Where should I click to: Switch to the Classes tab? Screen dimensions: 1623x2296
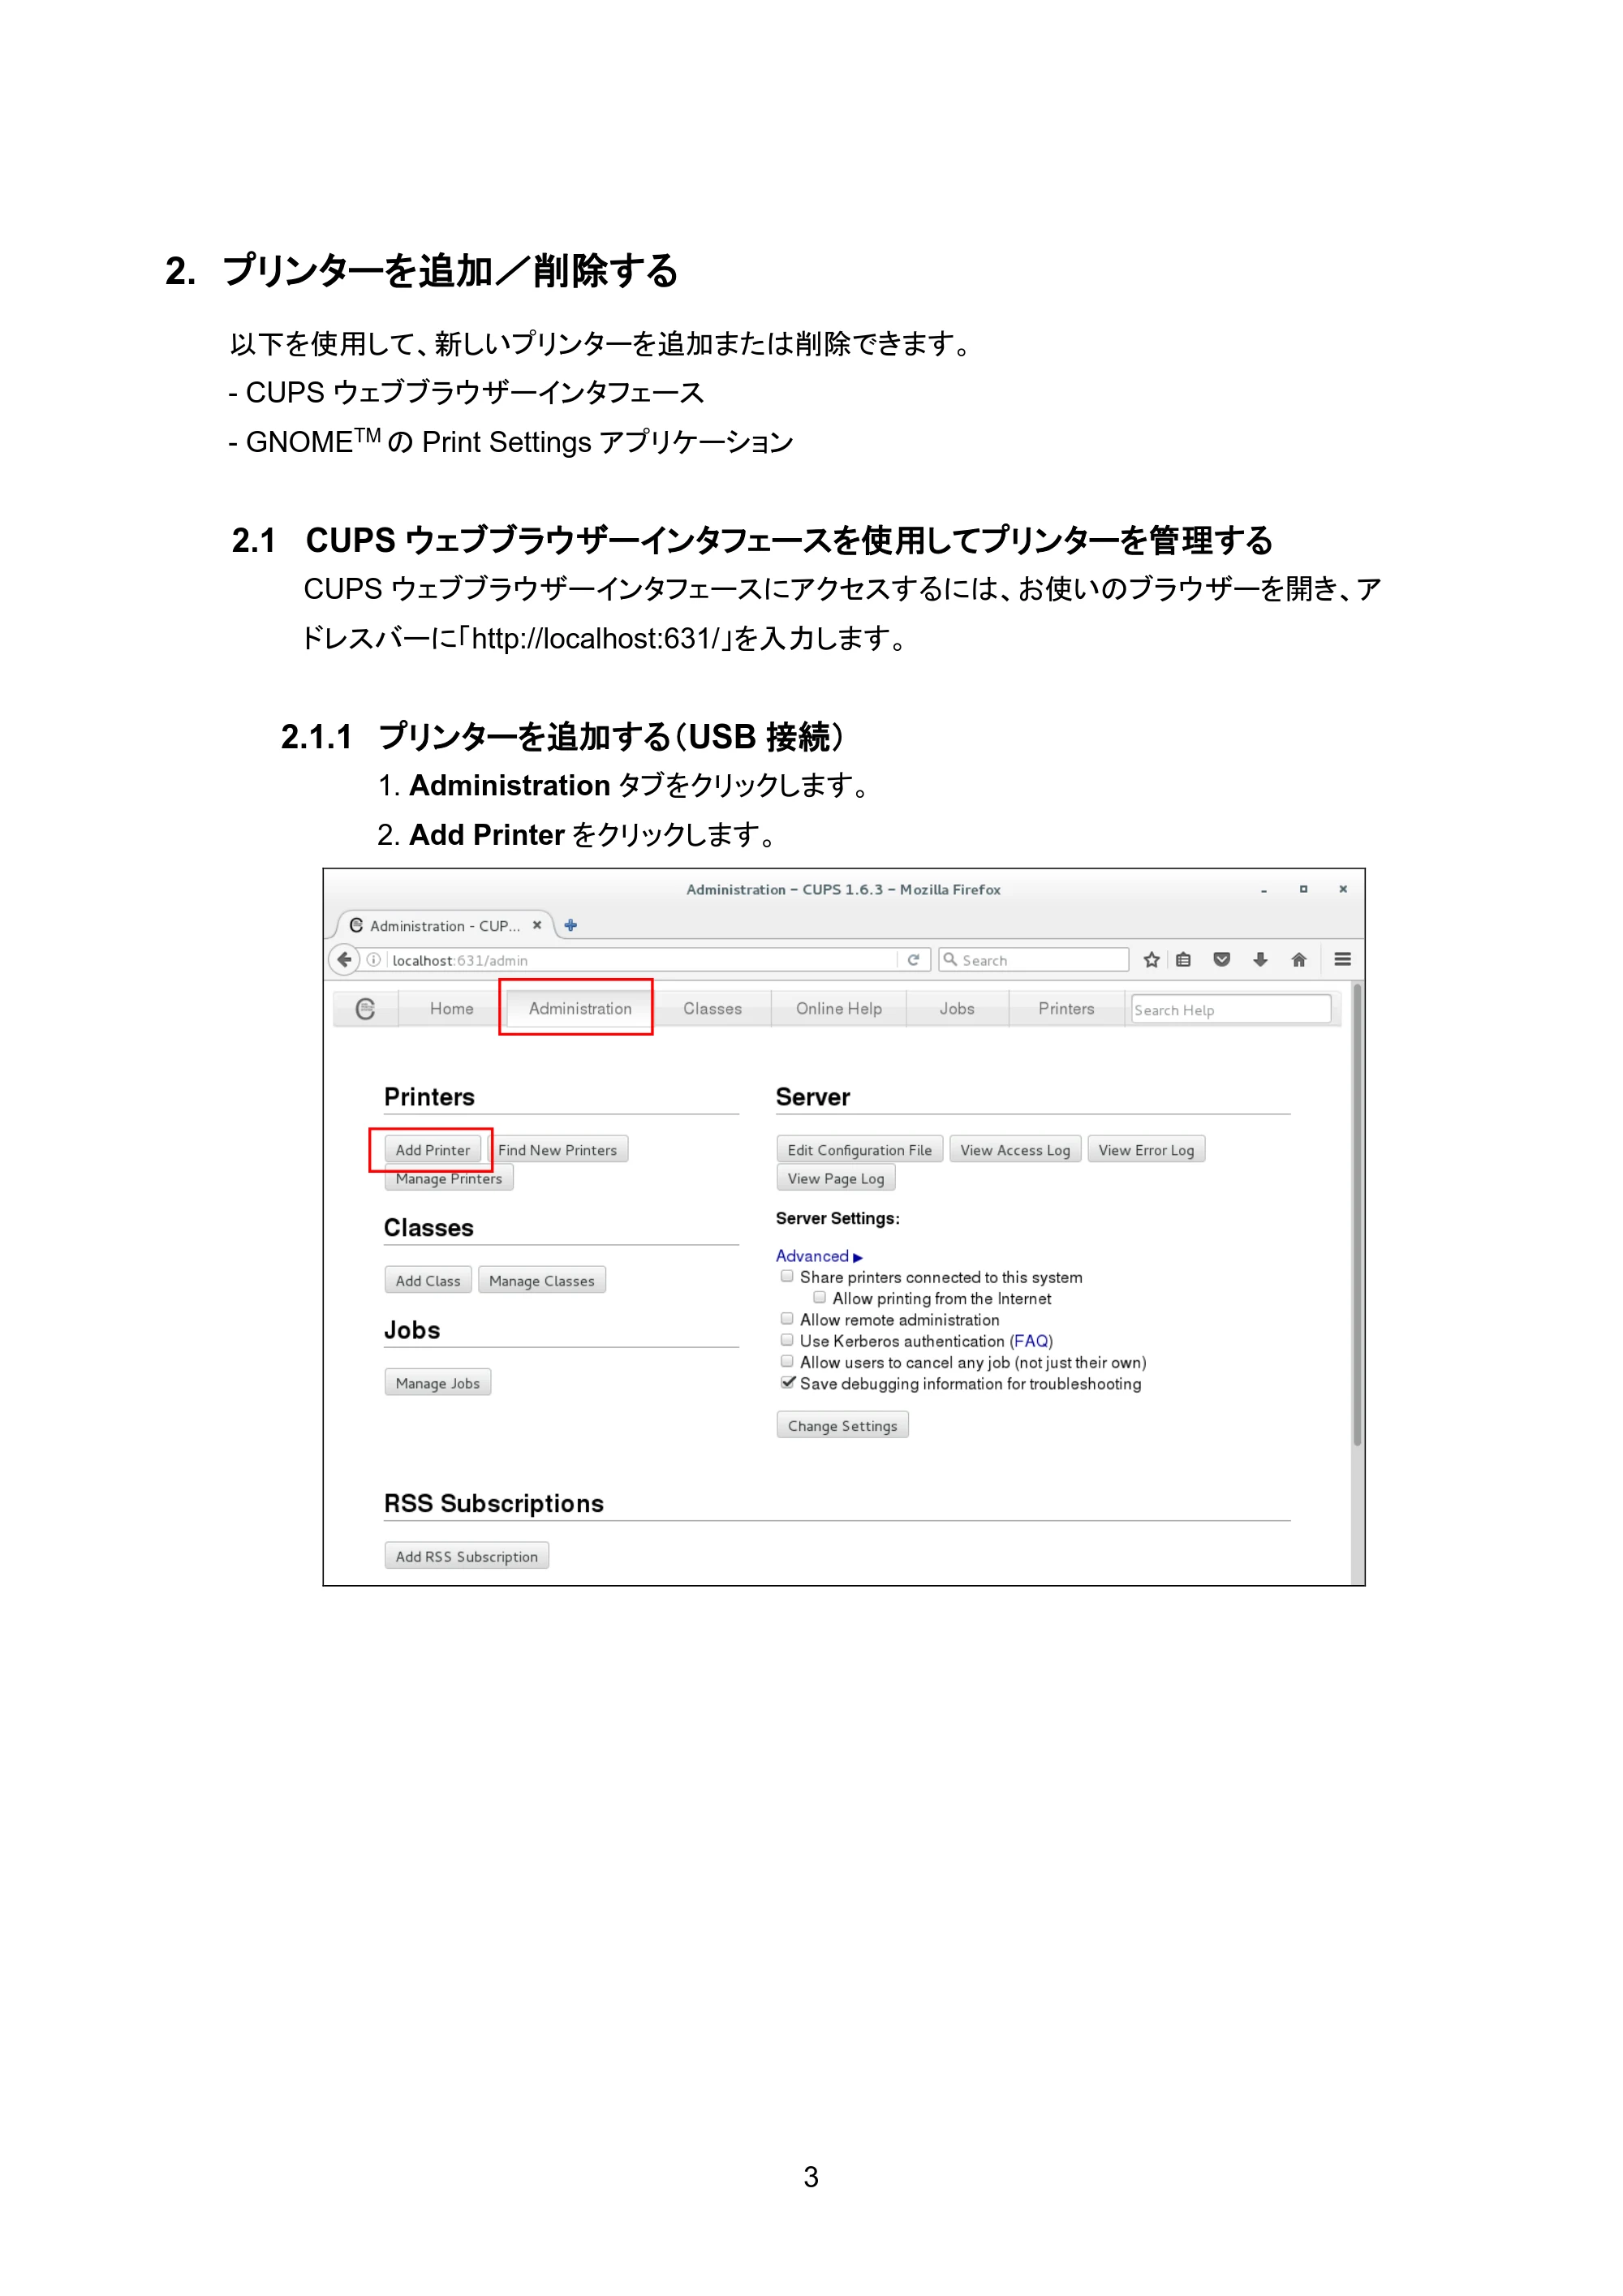pyautogui.click(x=712, y=1009)
